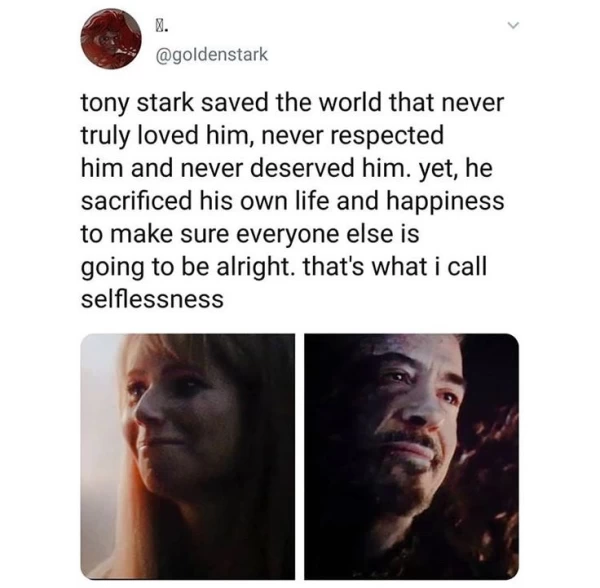Screen dimensions: 600x588
Task: Open the left photo of blonde woman
Action: tap(187, 456)
